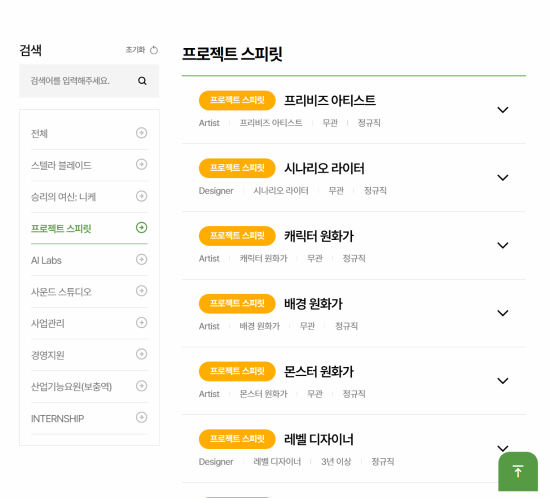The height and width of the screenshot is (498, 550).
Task: Expand the 시나리오 라이터 job chevron
Action: click(x=503, y=177)
